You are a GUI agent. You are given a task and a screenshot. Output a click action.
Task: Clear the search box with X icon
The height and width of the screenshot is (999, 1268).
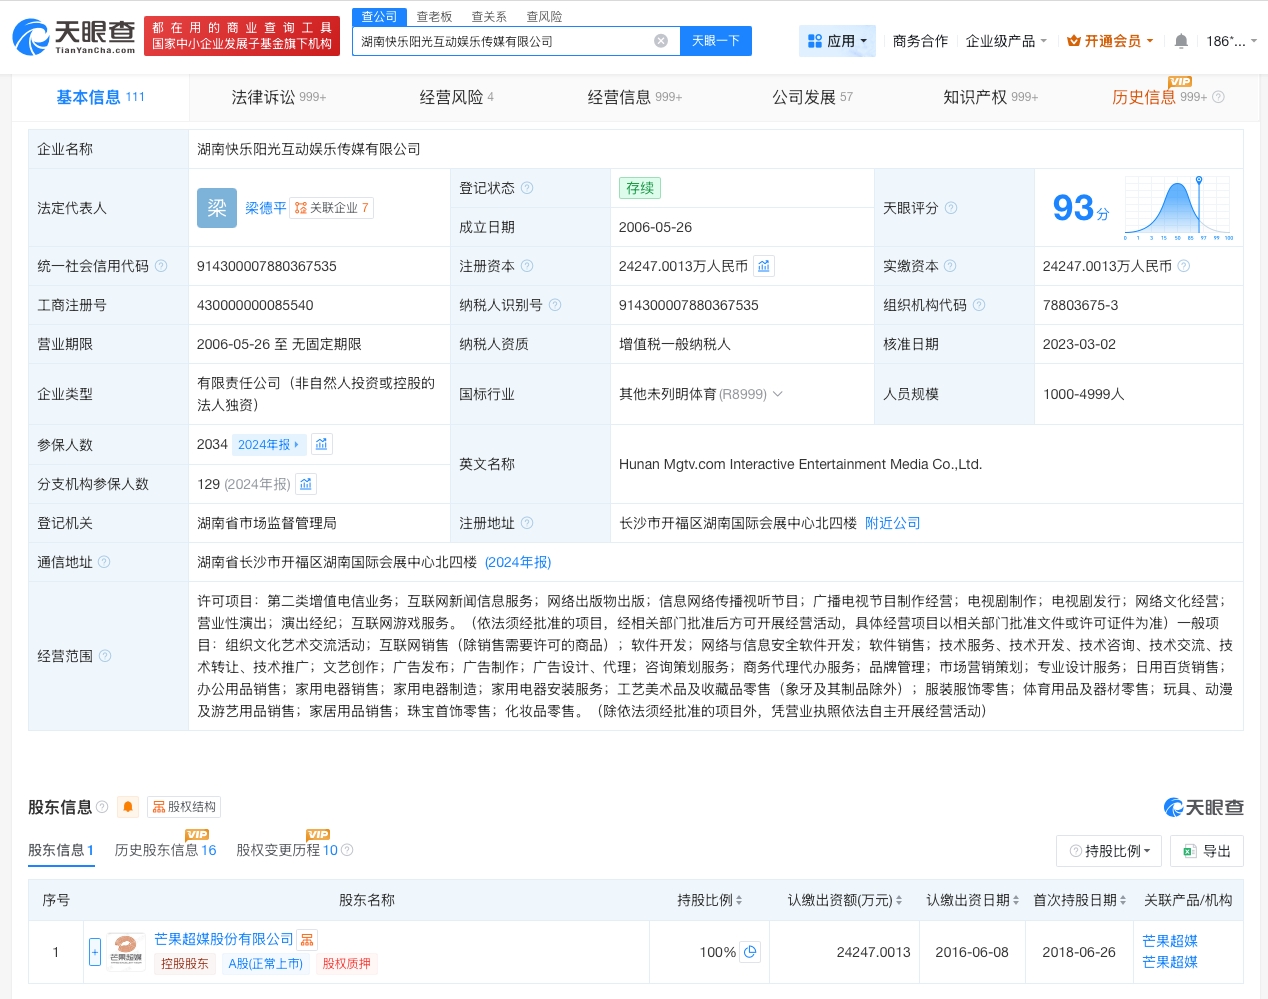click(661, 41)
